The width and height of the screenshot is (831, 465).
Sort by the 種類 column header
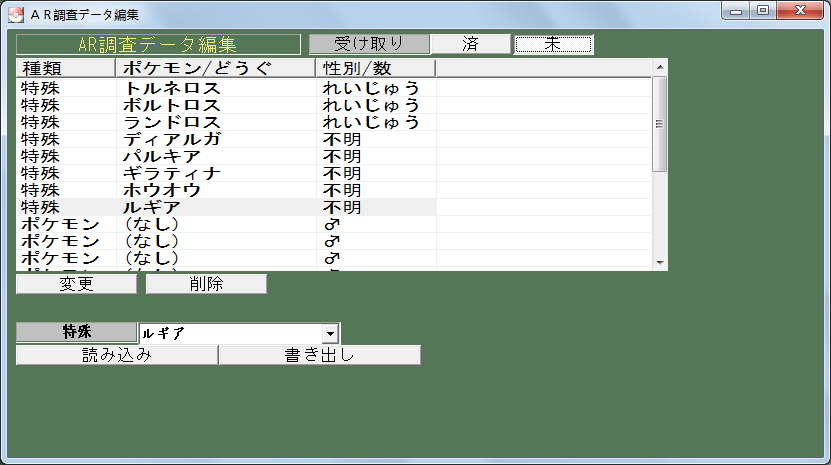pyautogui.click(x=66, y=68)
